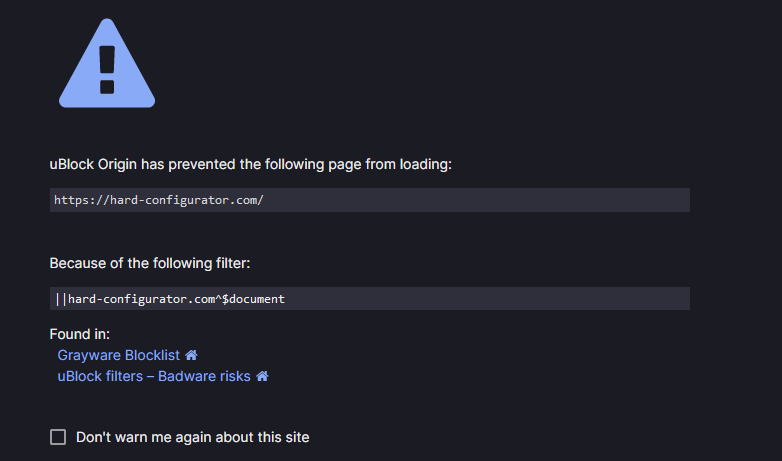This screenshot has width=782, height=461.
Task: Click the ||hard-configurator.com^$document filter rule text
Action: point(170,299)
